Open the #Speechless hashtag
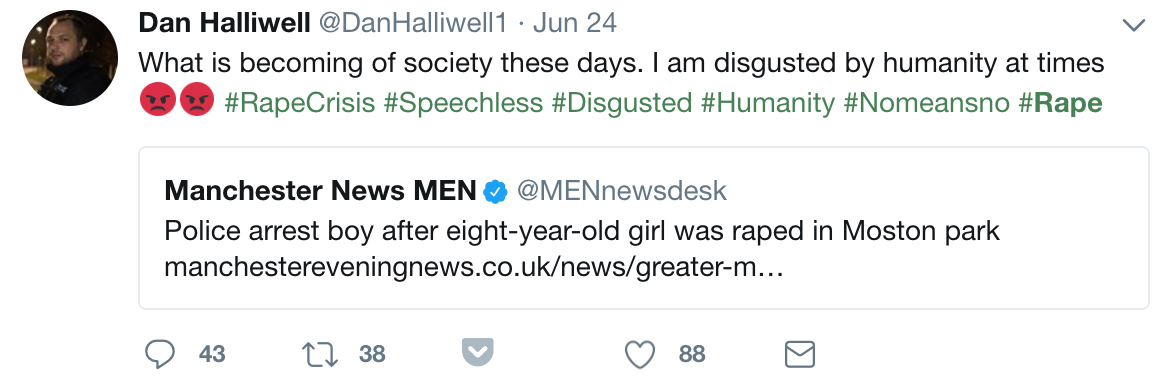The image size is (1170, 376). tap(463, 102)
